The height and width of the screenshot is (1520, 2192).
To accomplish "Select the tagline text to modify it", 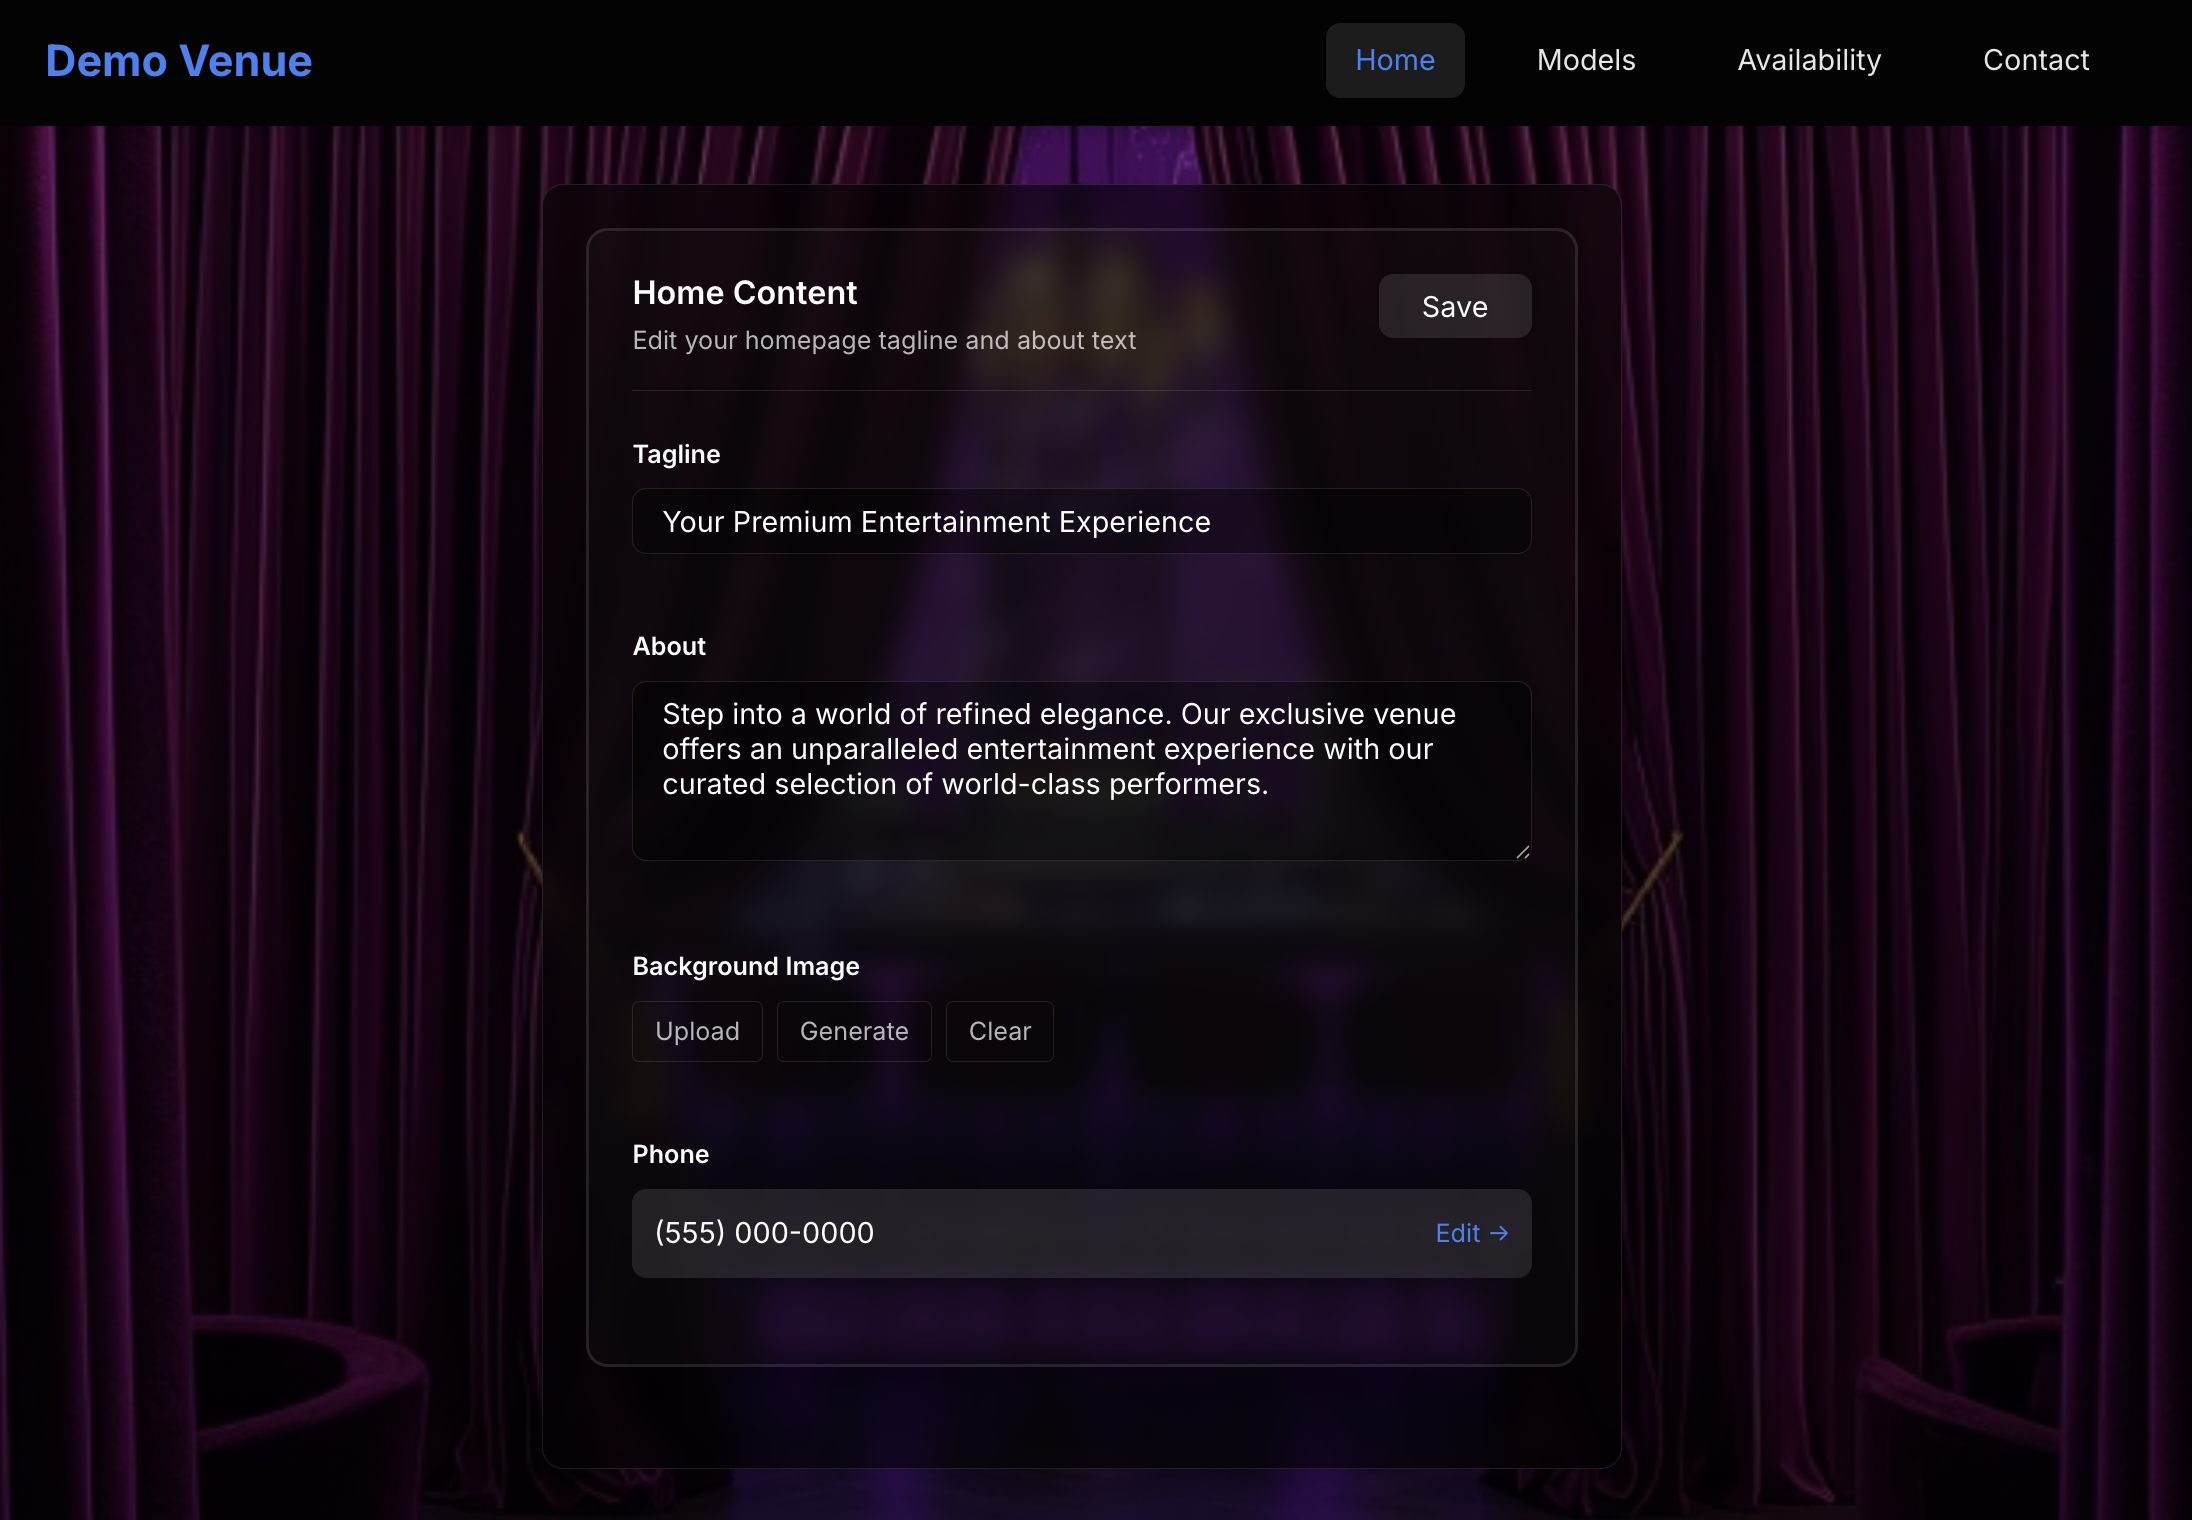I will 936,521.
